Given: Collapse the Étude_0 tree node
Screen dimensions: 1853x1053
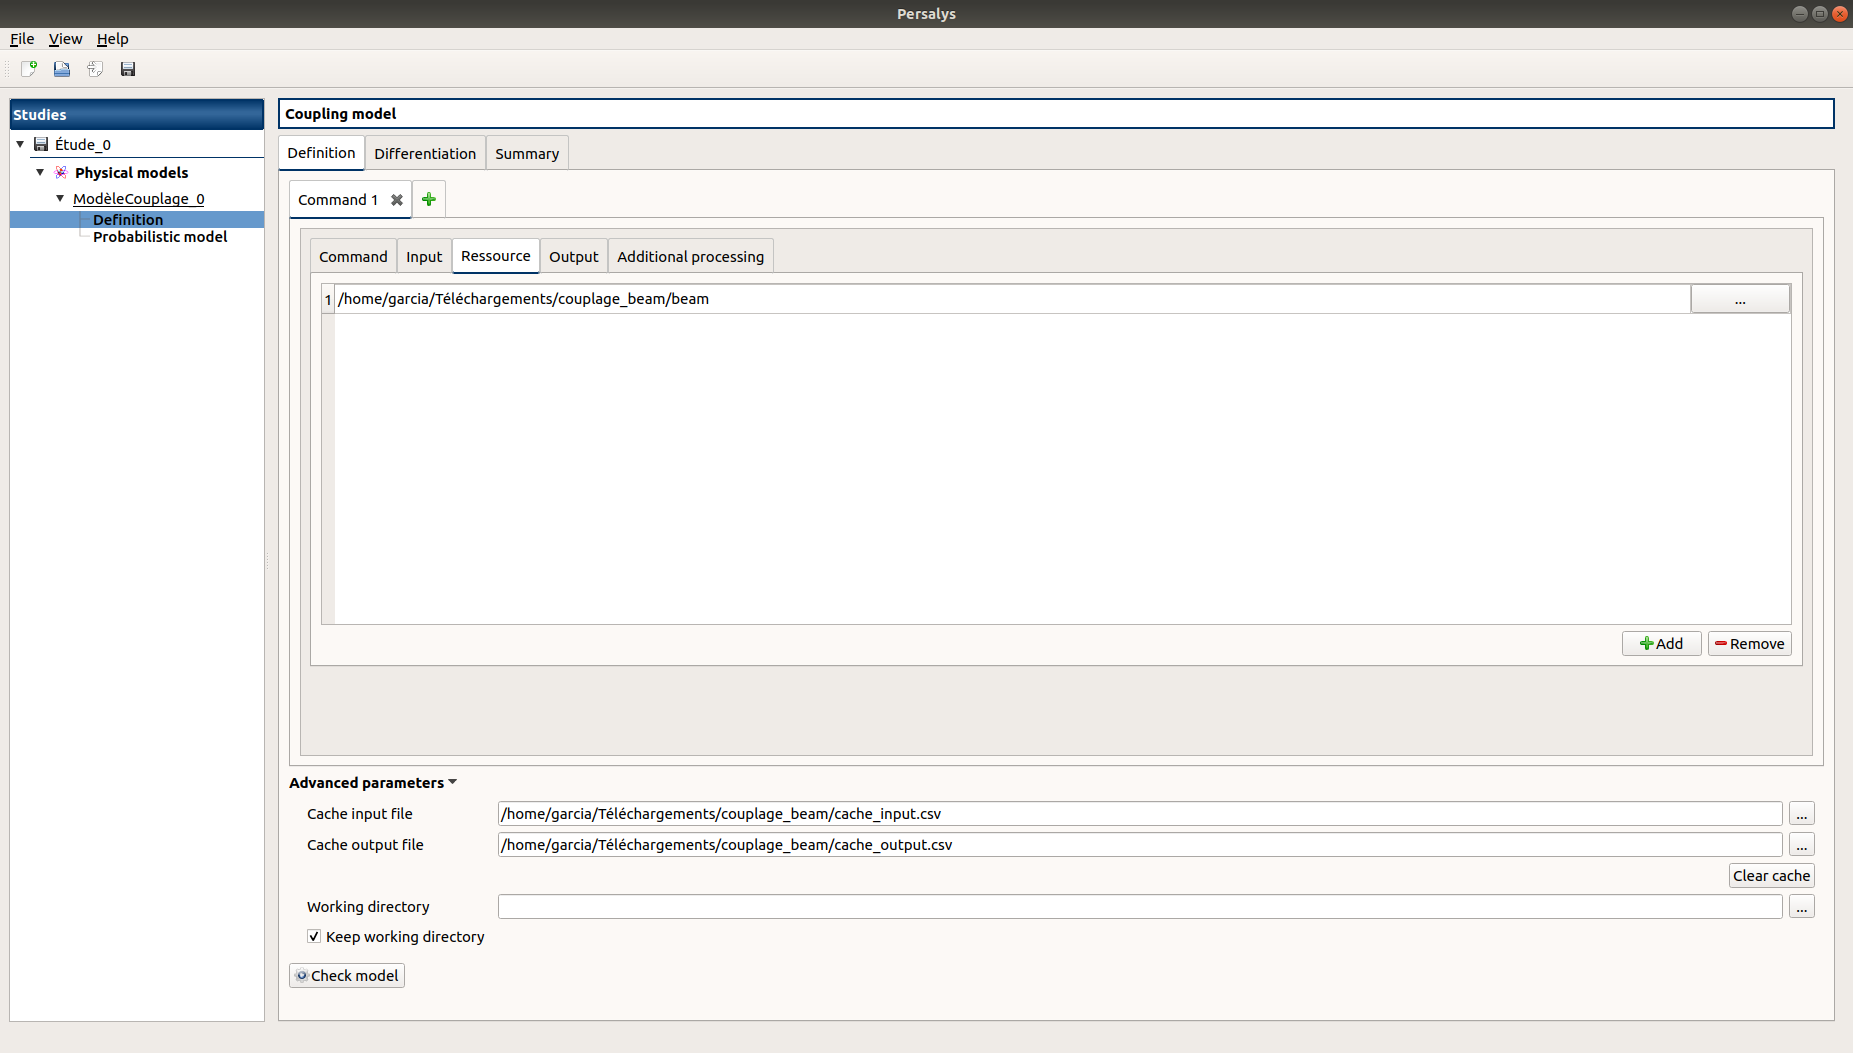Looking at the screenshot, I should (x=20, y=144).
